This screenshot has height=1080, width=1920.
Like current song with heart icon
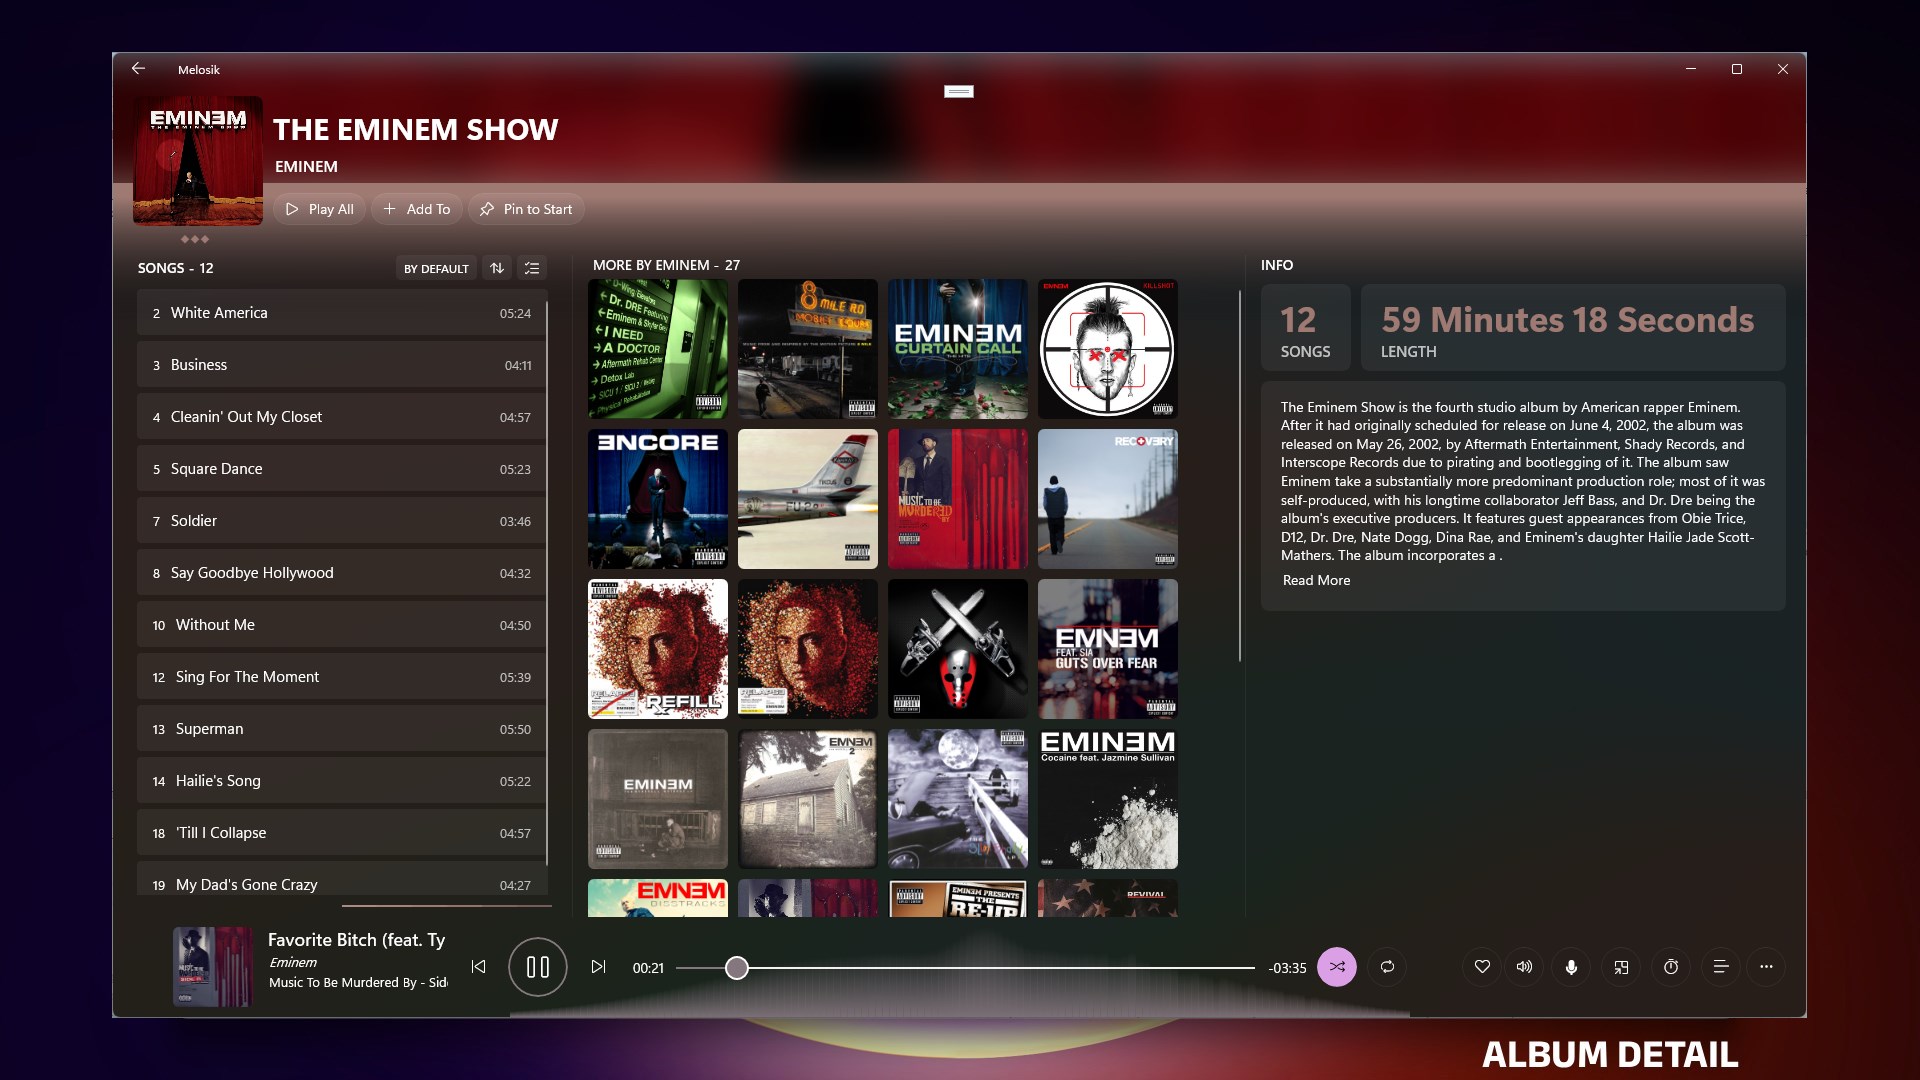(1482, 967)
